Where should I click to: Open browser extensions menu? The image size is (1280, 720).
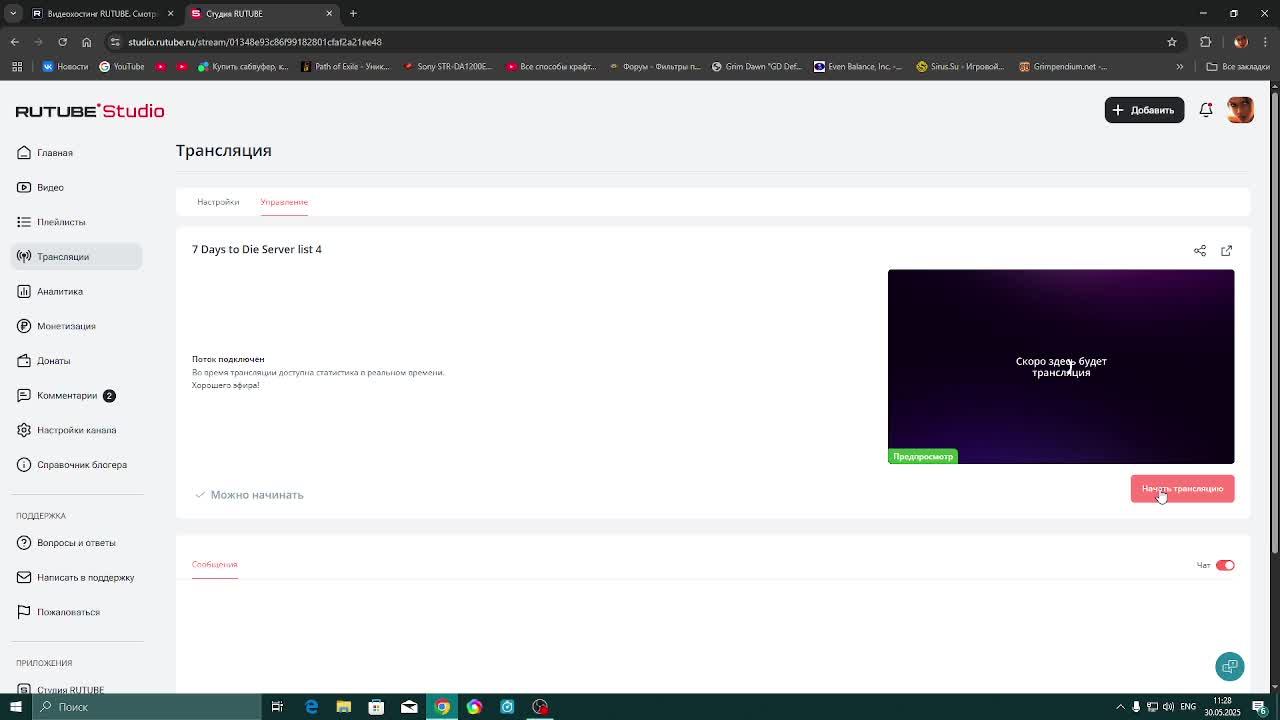point(1206,42)
